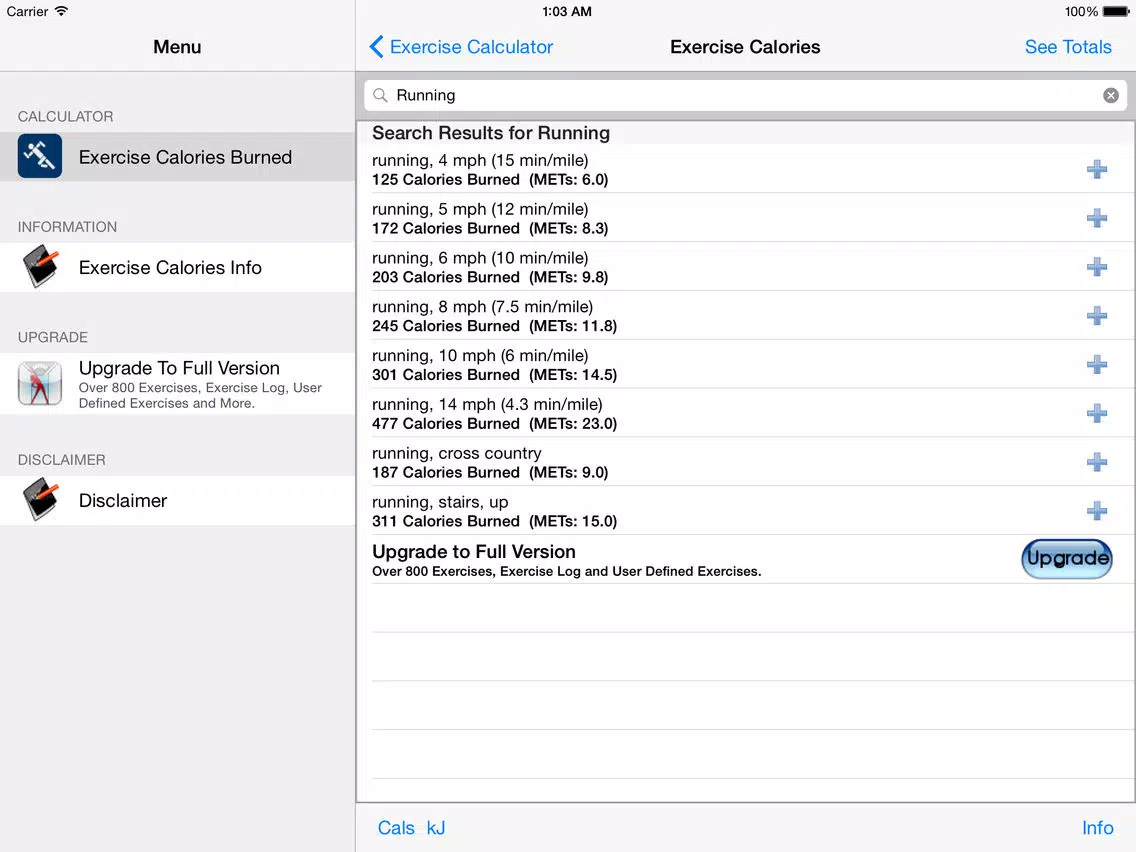
Task: Tap the battery indicator icon
Action: click(1116, 12)
